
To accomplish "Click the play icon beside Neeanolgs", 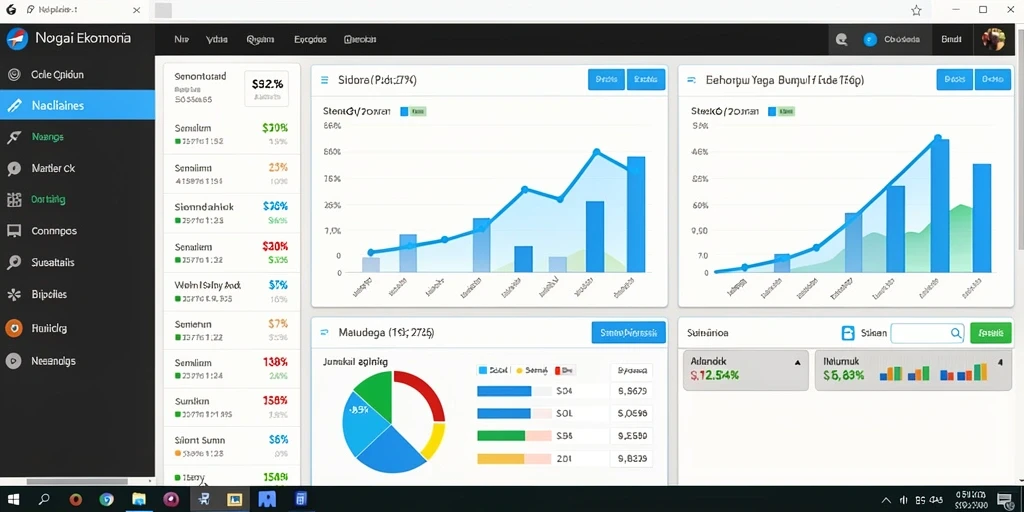I will click(14, 360).
